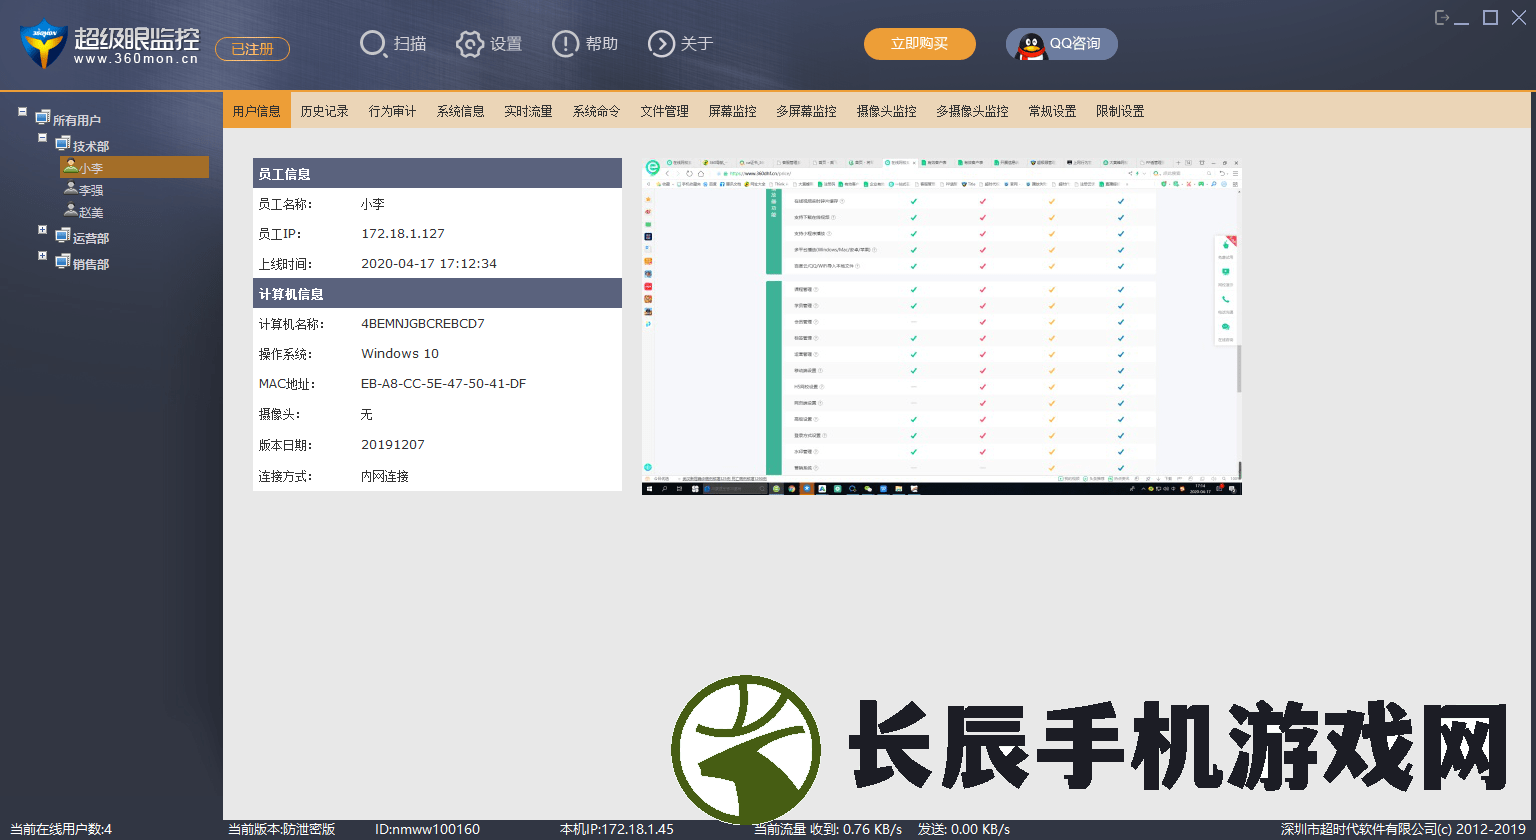Screen dimensions: 1536x840
Task: Expand the 运营部 tree node
Action: [x=42, y=230]
